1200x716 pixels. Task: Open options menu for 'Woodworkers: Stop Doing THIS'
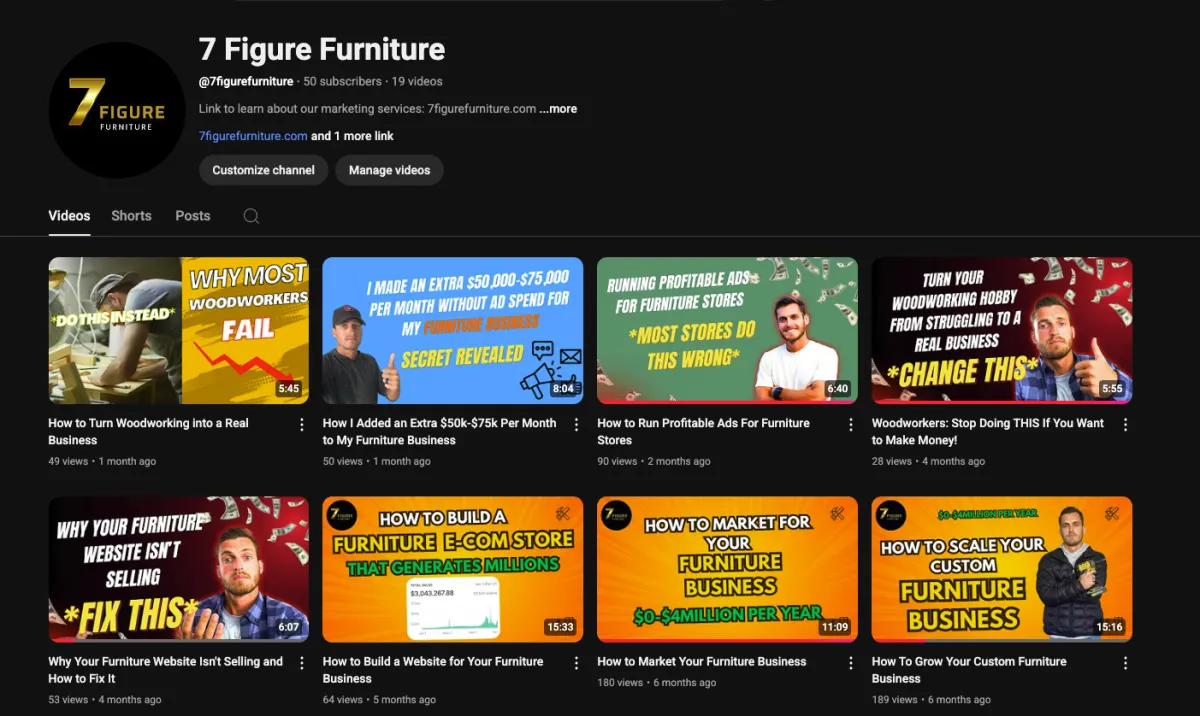point(1125,425)
